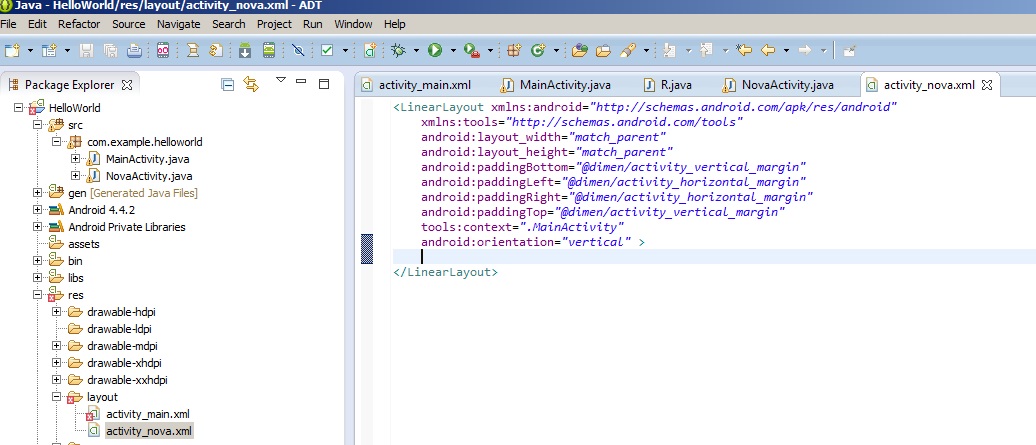Collapse the res folder node

[37, 295]
